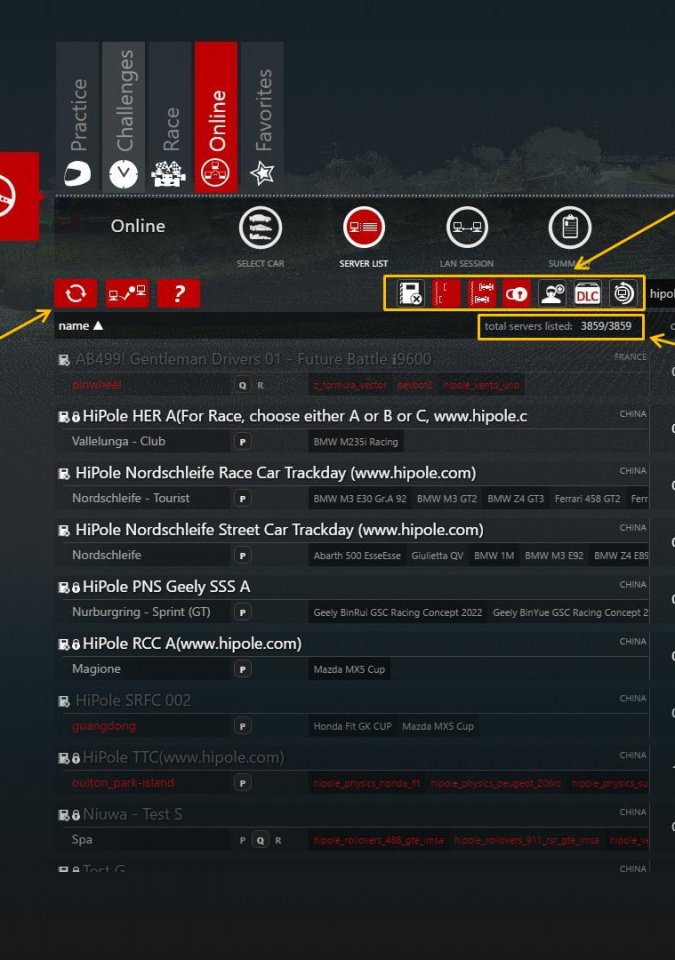675x960 pixels.
Task: Toggle the missing content servers filter
Action: tap(410, 293)
